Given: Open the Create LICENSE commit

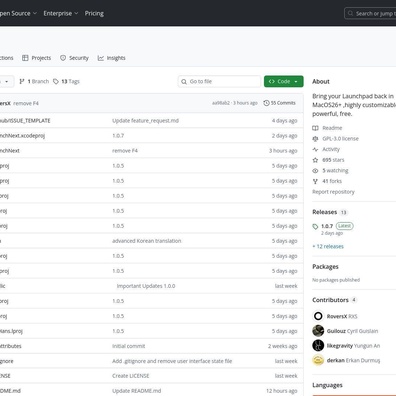Looking at the screenshot, I should point(131,376).
